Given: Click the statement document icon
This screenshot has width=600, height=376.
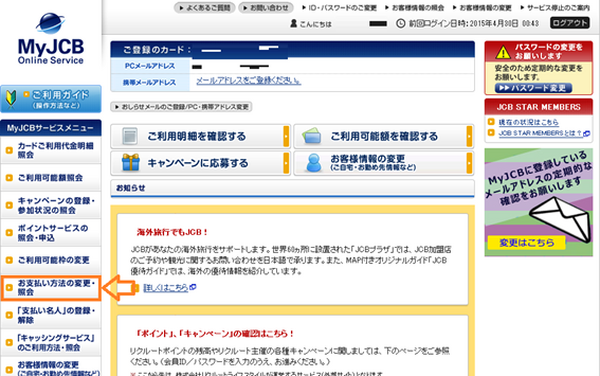Looking at the screenshot, I should 130,136.
